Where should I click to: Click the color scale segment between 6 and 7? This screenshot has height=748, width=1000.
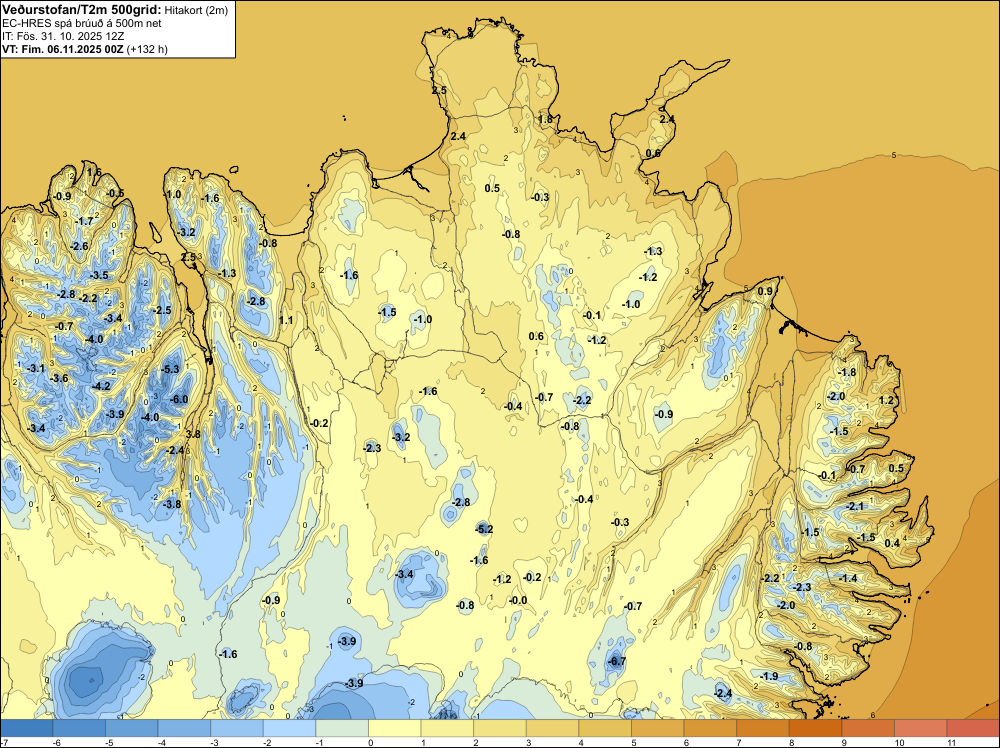(710, 728)
